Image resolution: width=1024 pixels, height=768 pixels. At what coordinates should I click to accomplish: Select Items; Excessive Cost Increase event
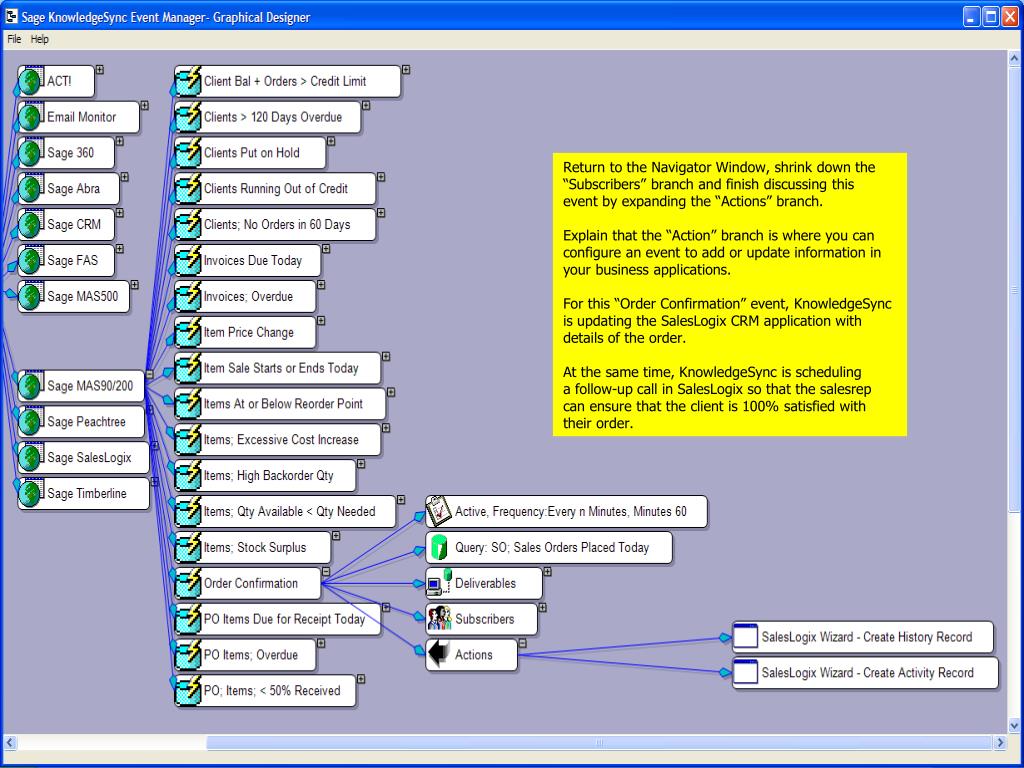(278, 440)
